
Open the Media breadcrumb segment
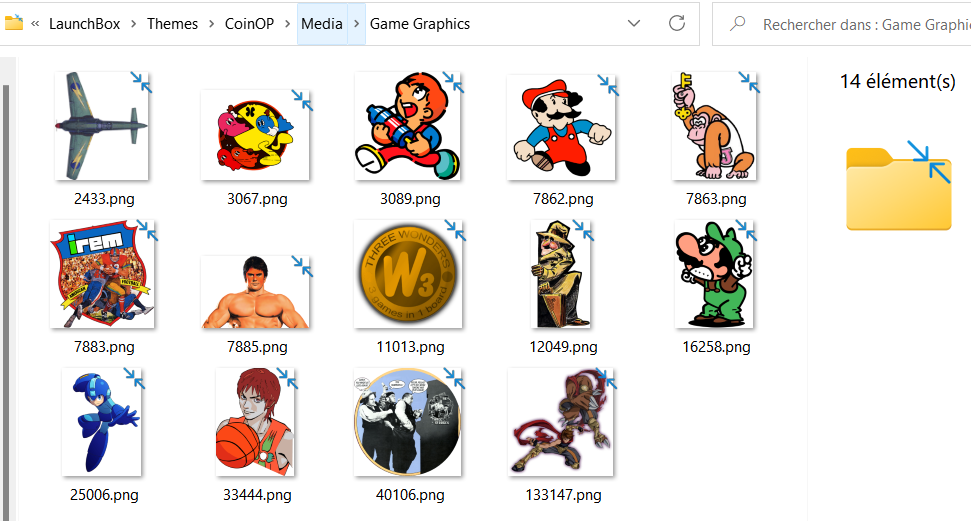[x=322, y=24]
